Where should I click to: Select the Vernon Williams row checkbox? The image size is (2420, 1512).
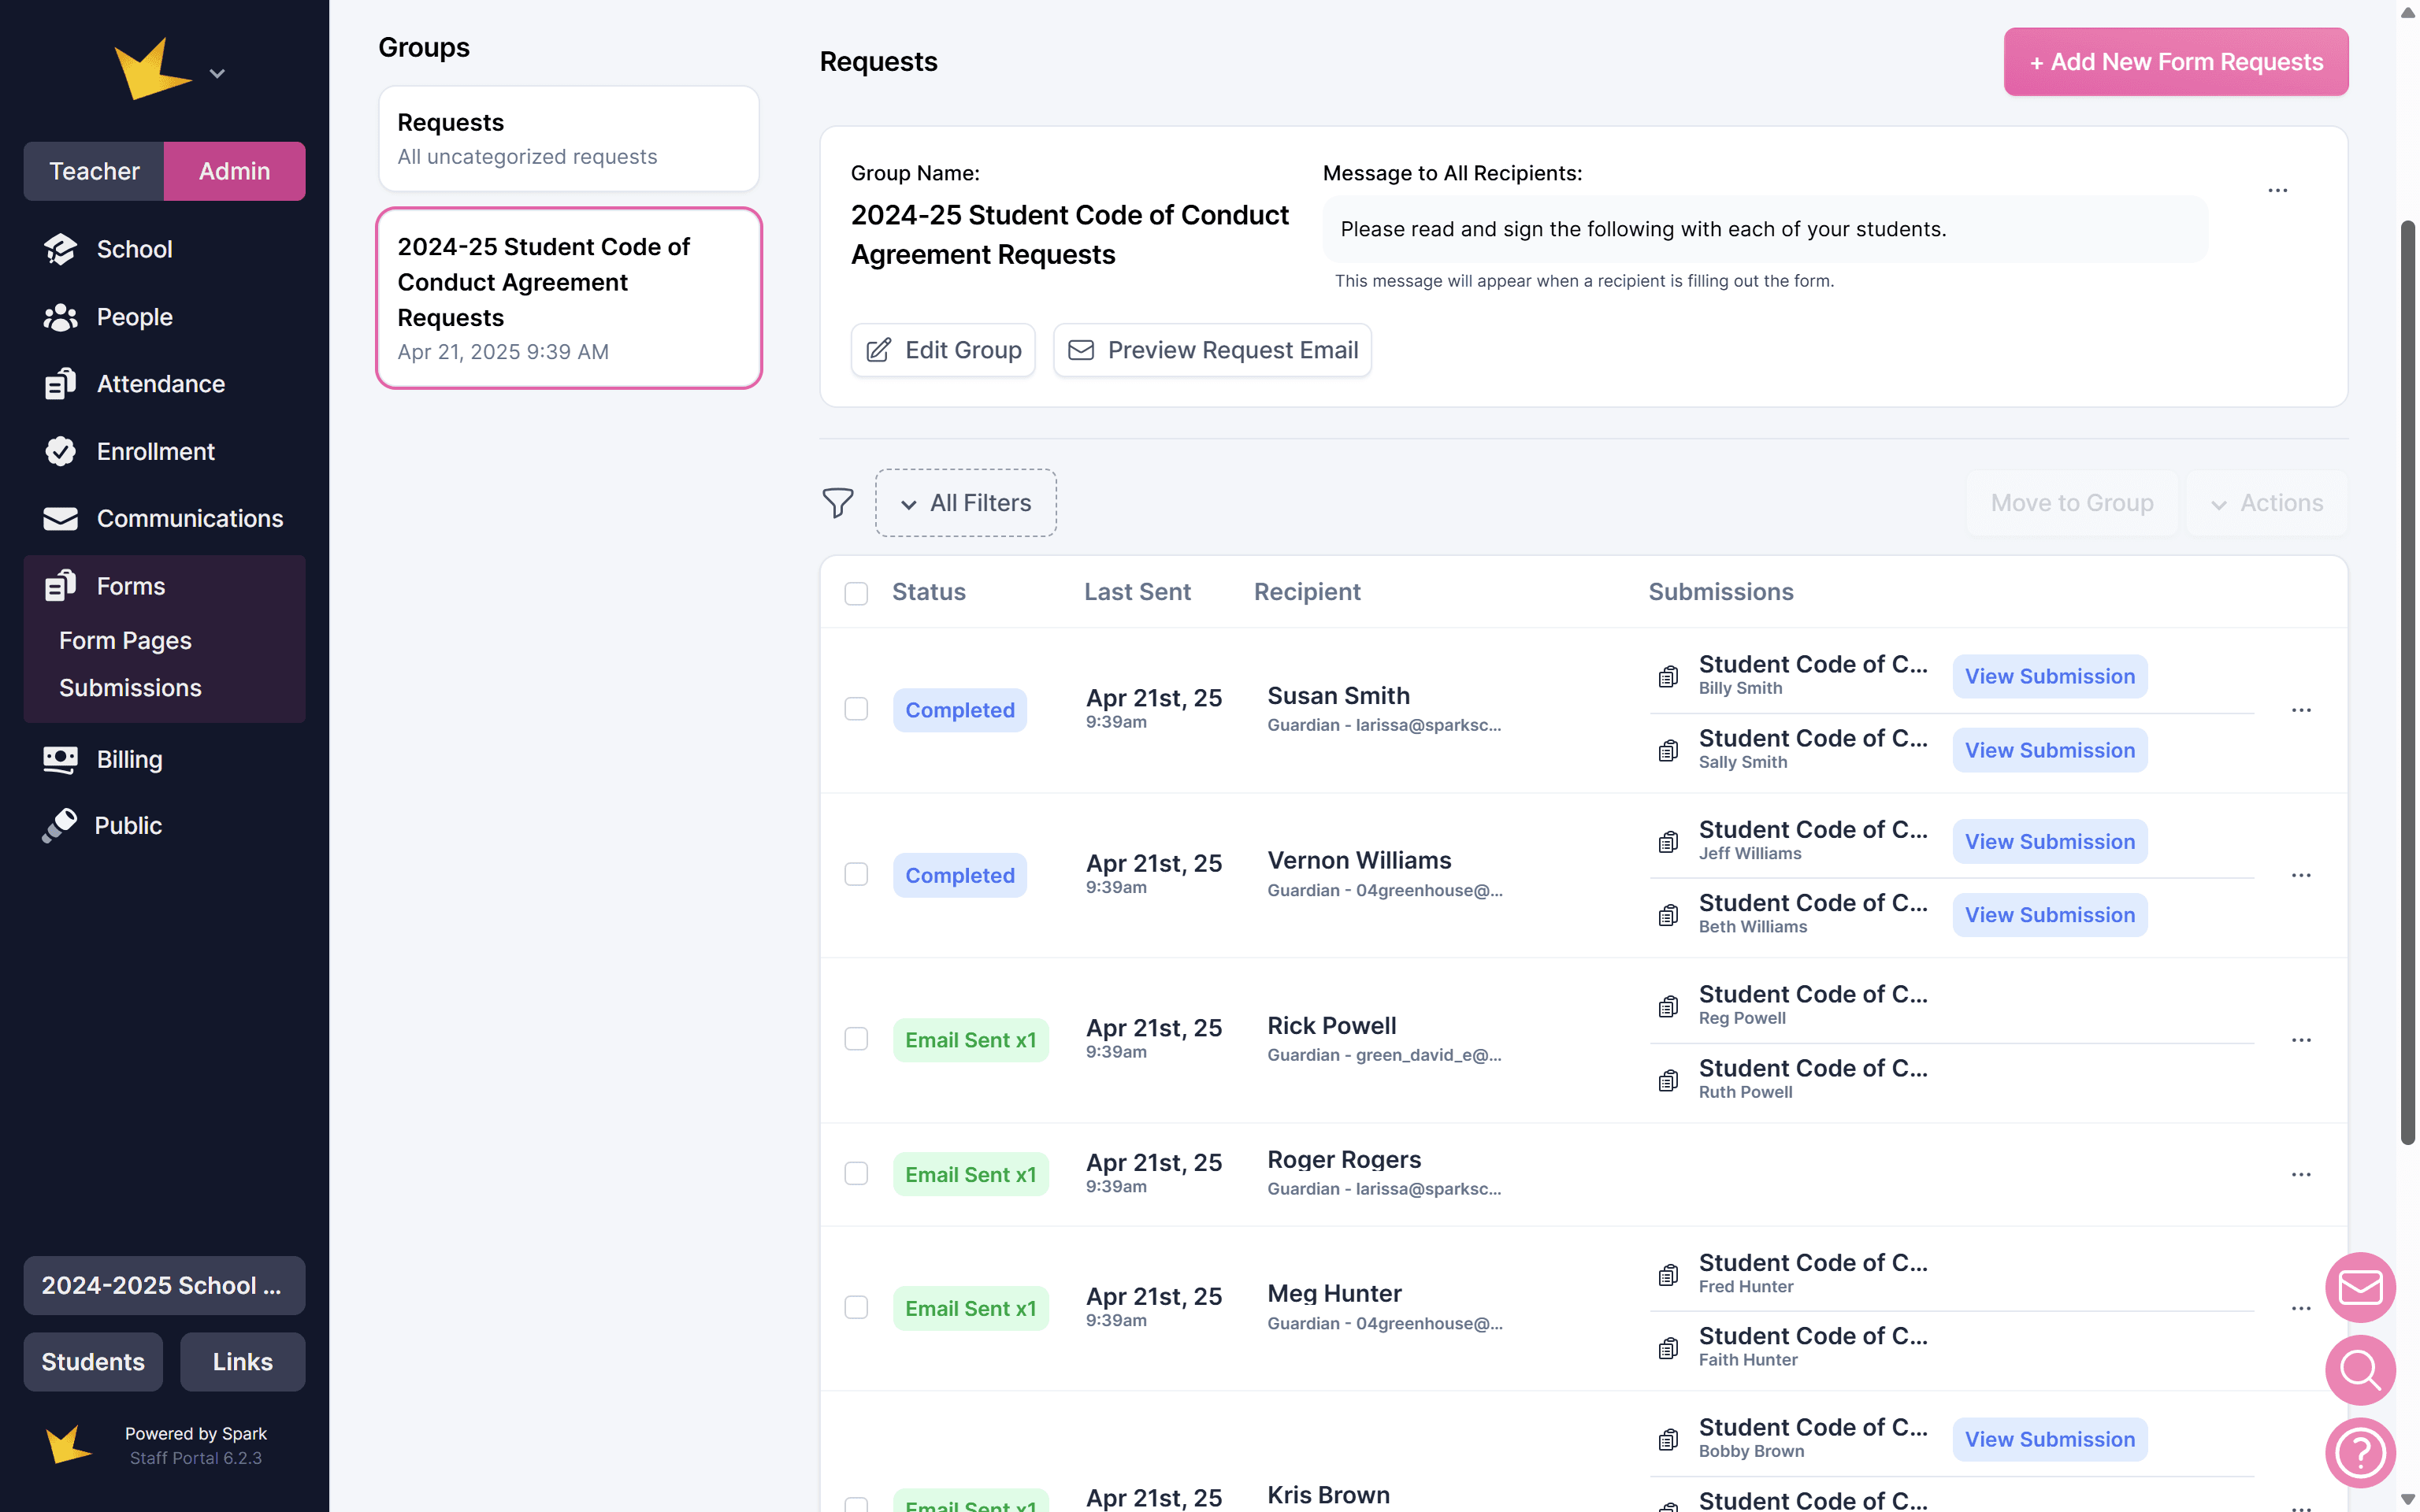click(856, 874)
